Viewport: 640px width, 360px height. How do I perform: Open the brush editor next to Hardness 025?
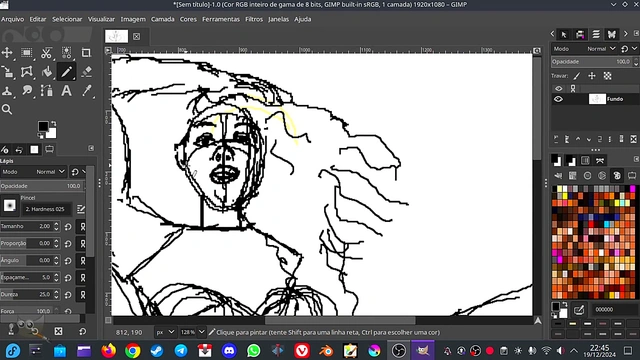tap(80, 209)
